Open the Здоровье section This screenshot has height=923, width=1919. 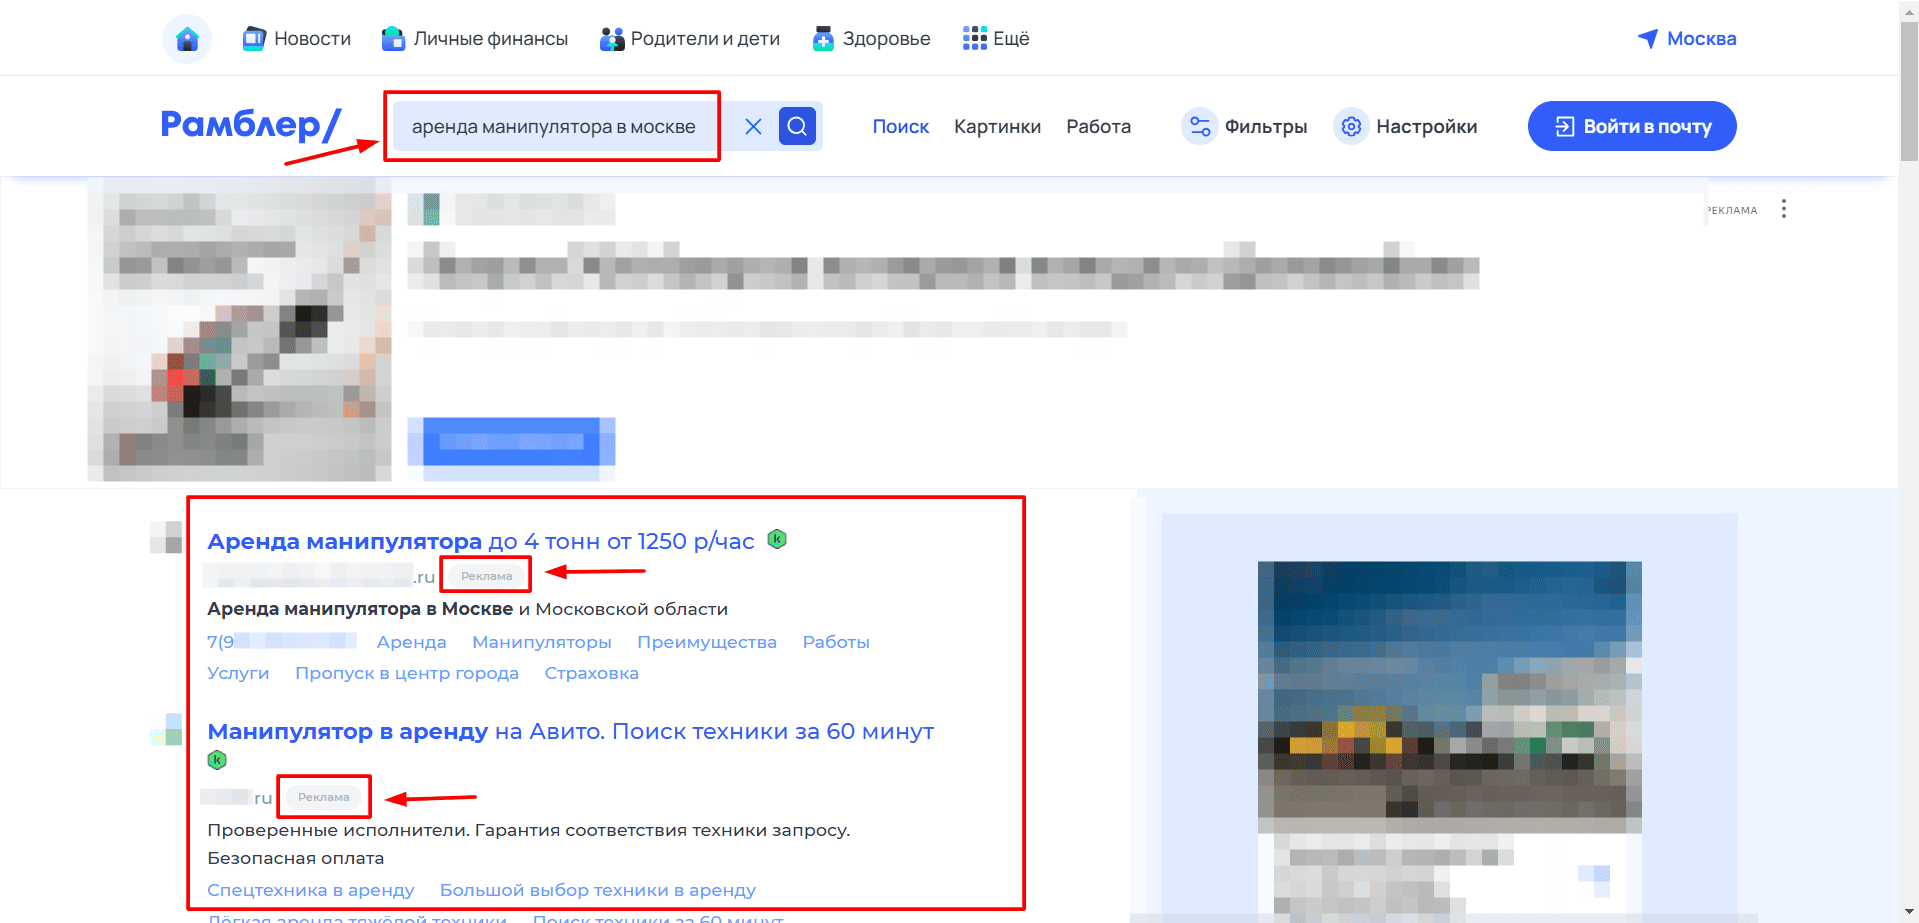pos(871,39)
